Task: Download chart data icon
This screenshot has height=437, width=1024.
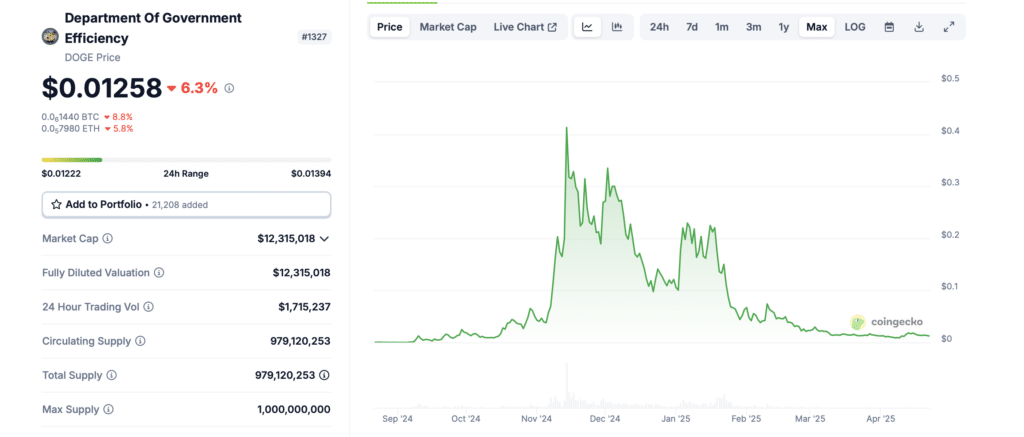Action: point(919,27)
